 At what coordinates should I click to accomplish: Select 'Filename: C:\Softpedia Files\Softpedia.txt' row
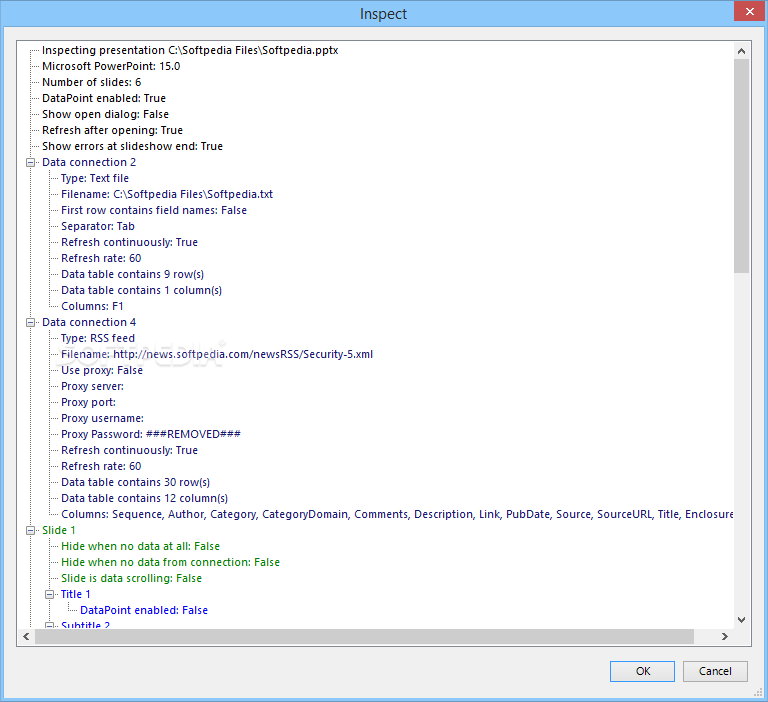tap(167, 194)
